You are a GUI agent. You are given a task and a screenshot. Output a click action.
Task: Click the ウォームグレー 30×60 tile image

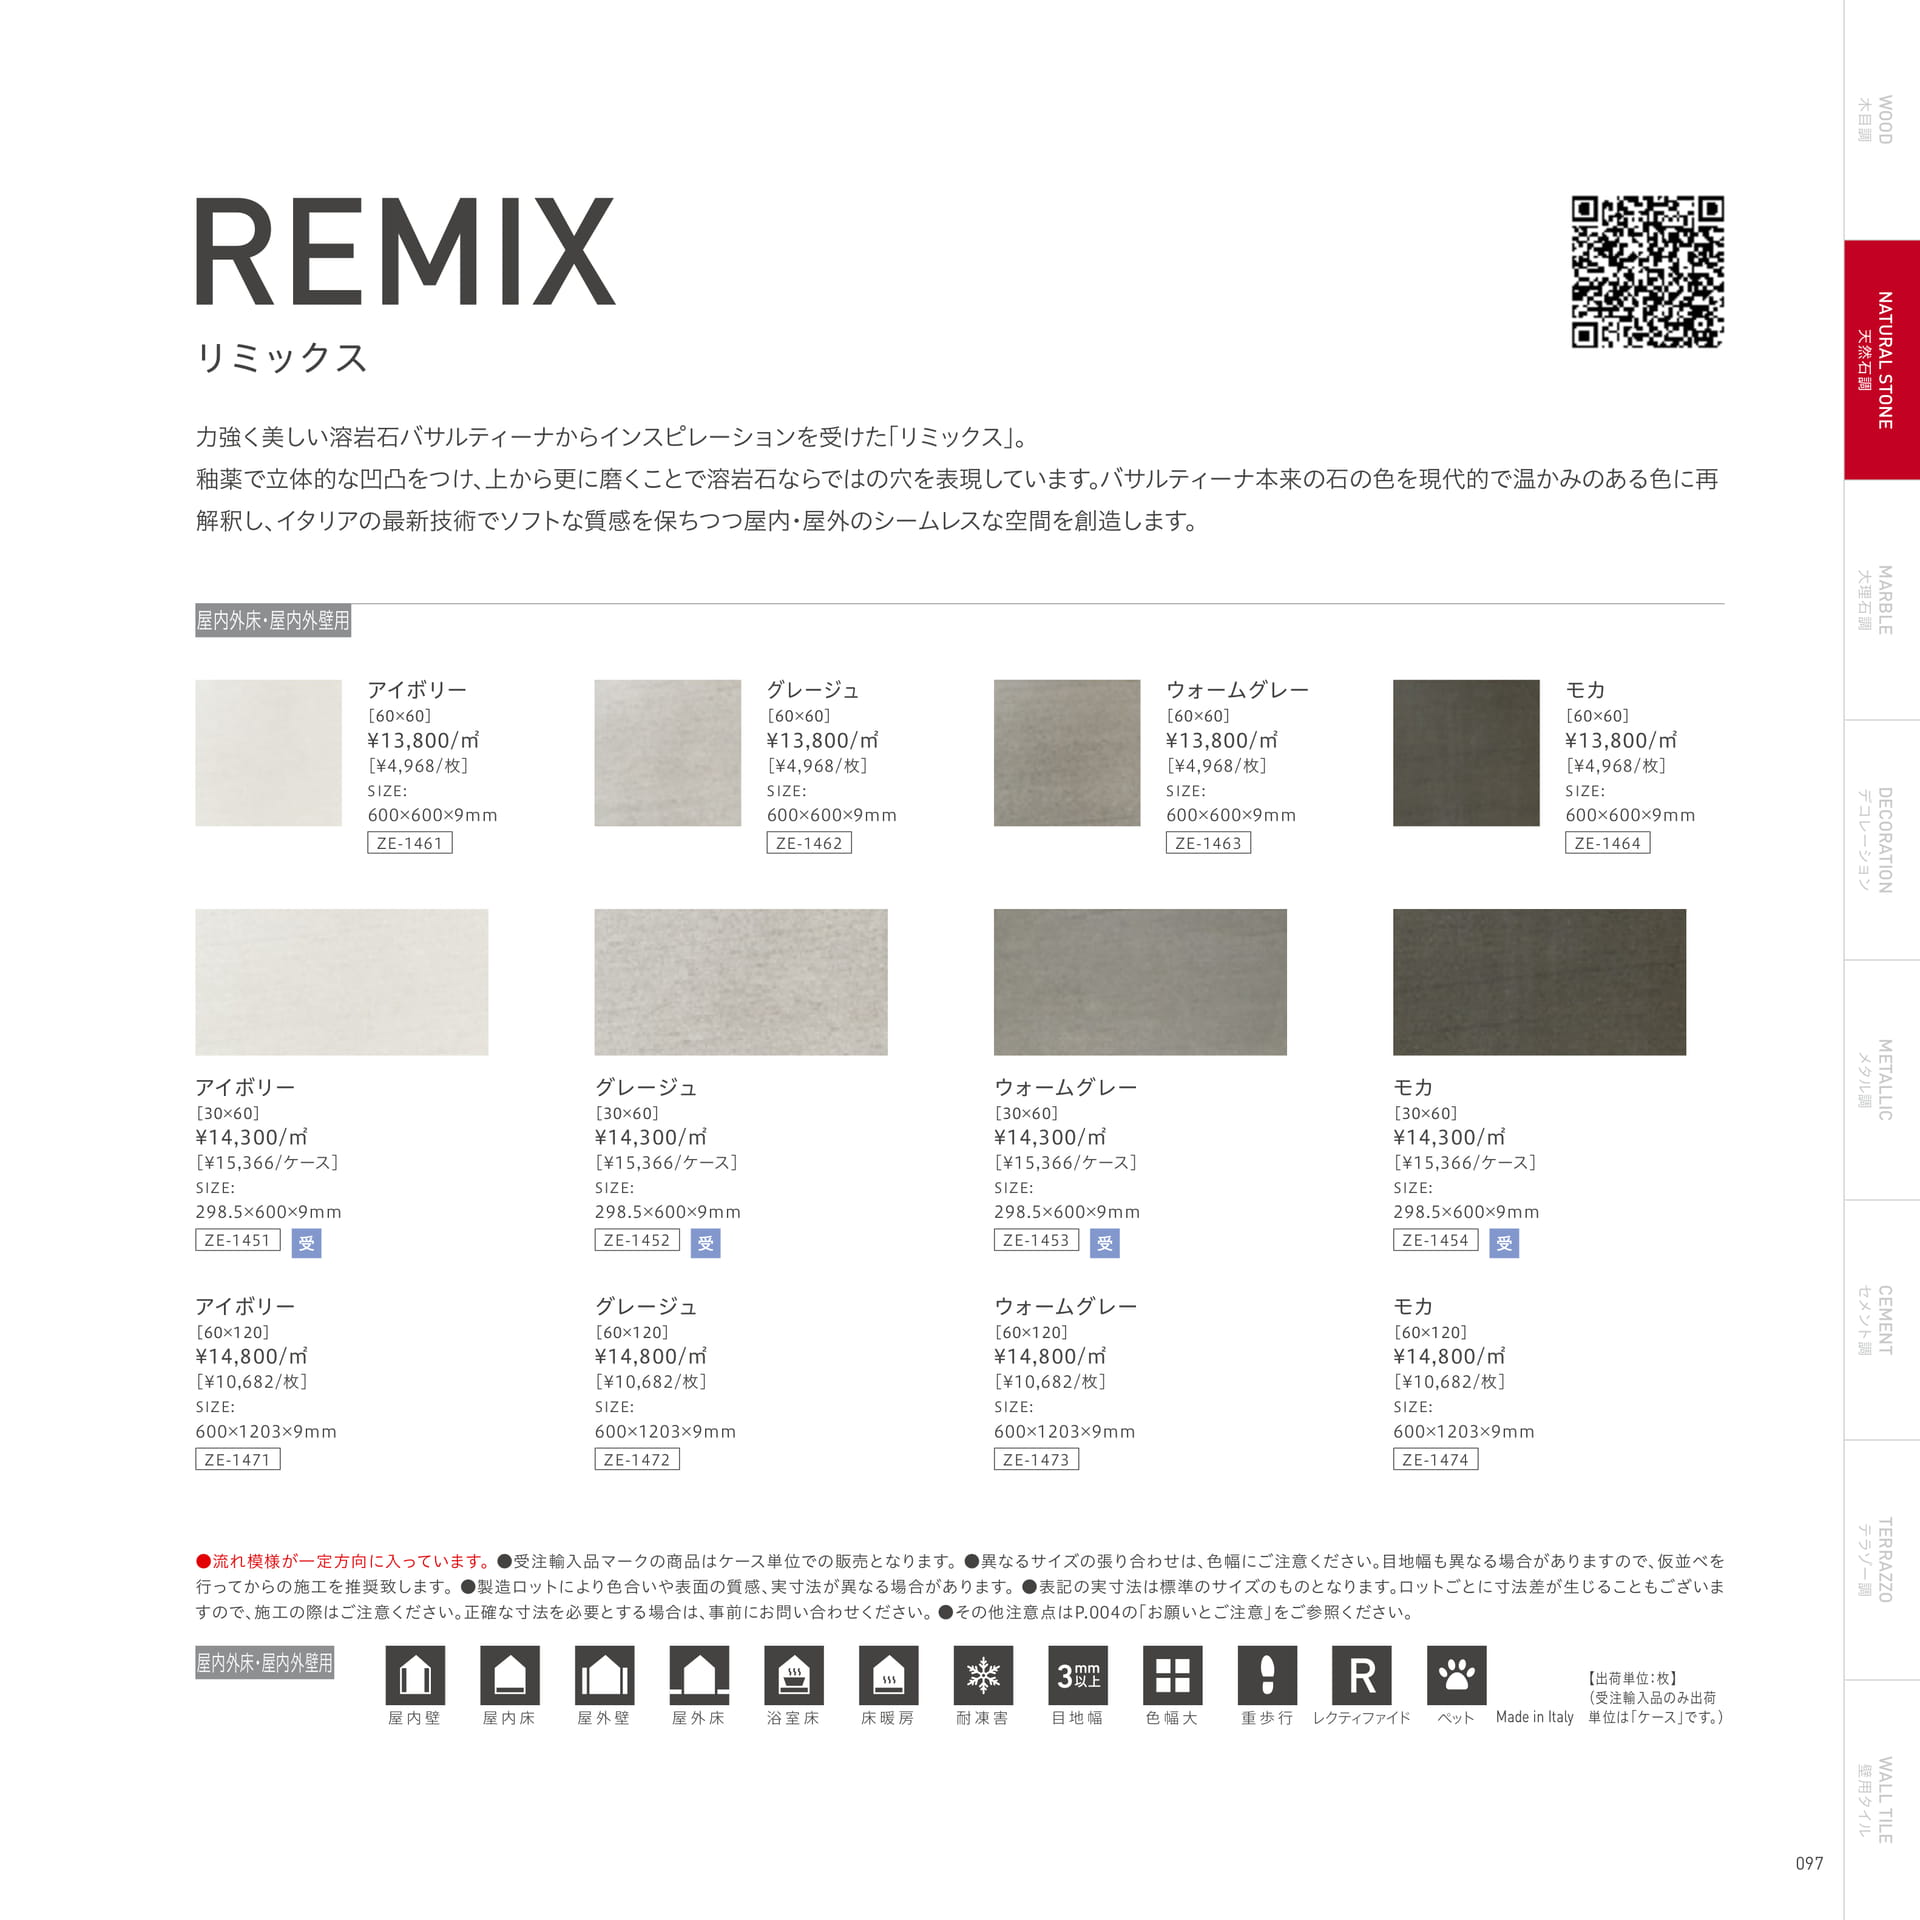1140,982
